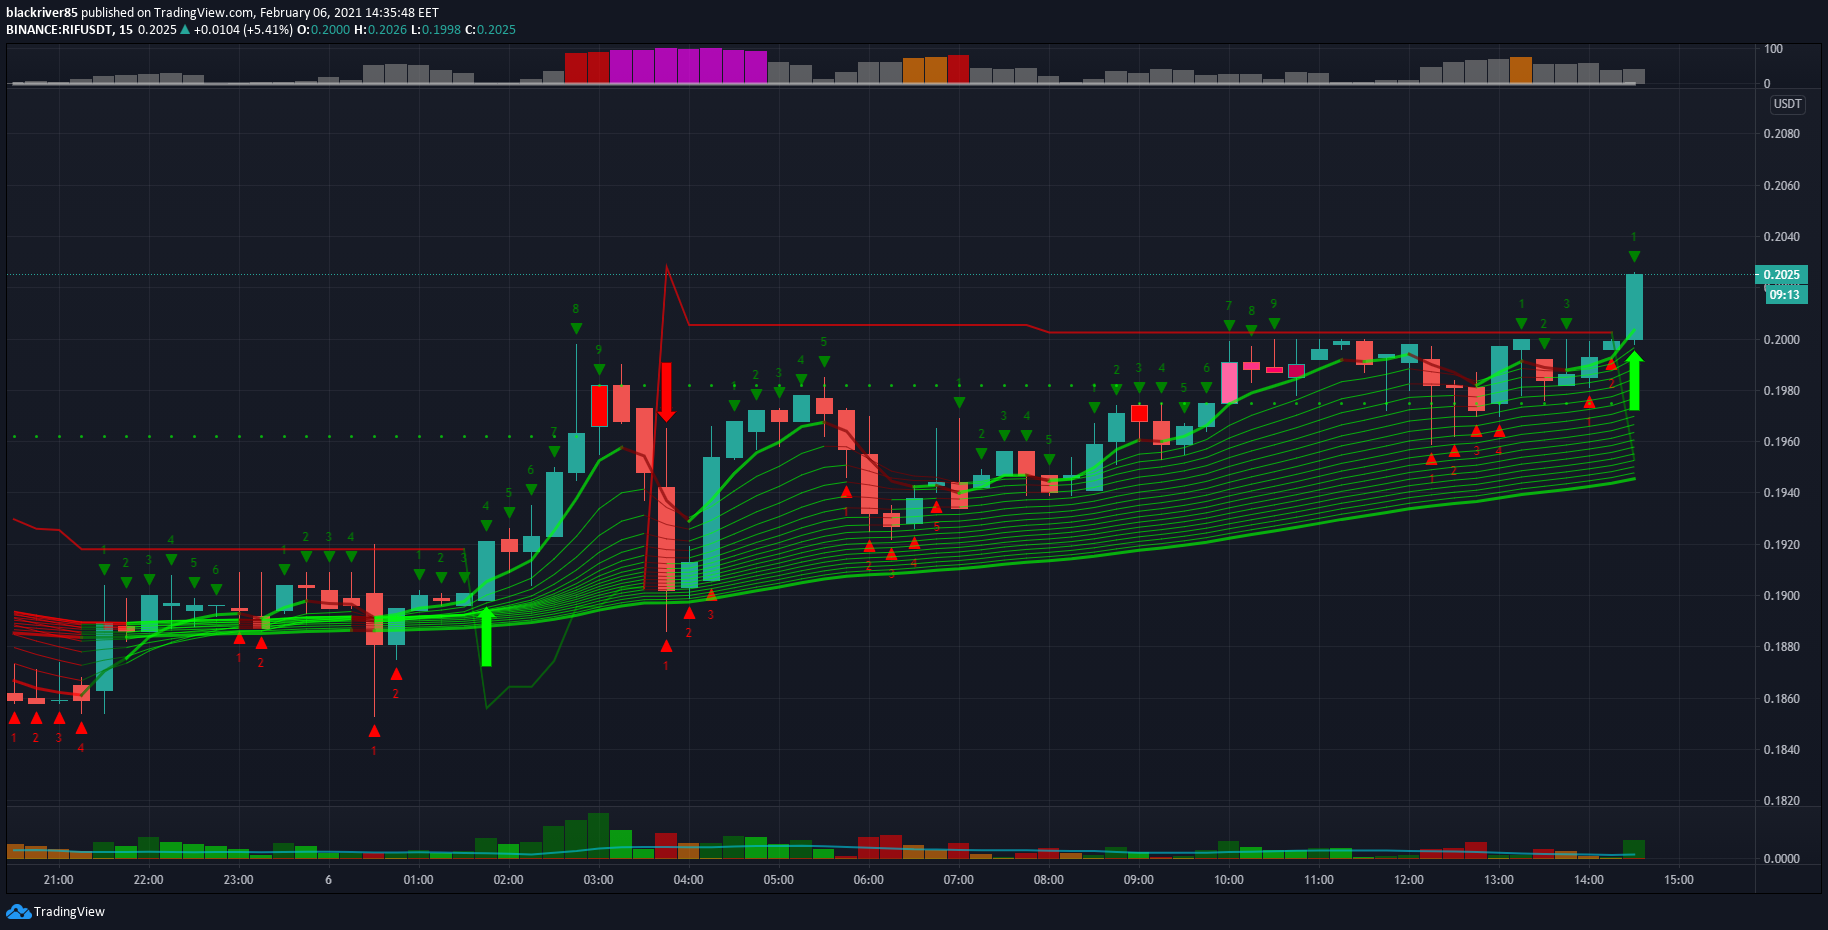The height and width of the screenshot is (930, 1828).
Task: Click the 0.2040 price axis label
Action: coord(1781,237)
